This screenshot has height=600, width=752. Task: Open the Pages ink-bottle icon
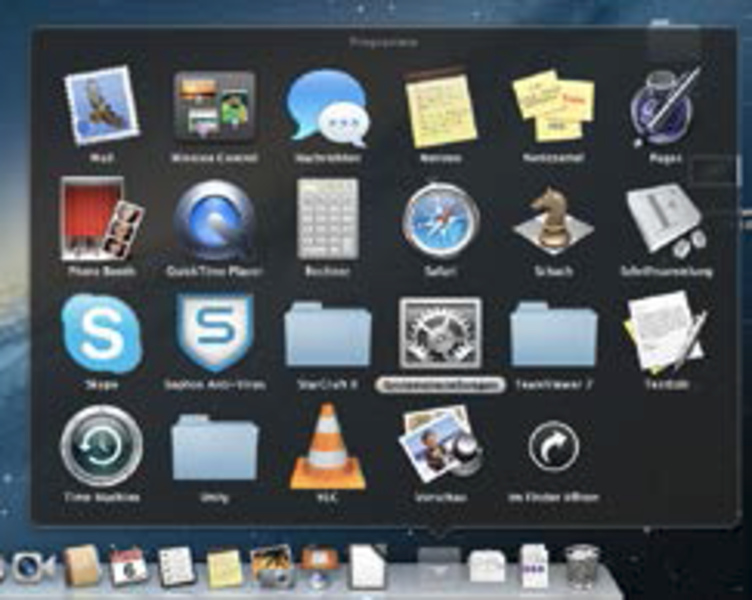coord(666,107)
